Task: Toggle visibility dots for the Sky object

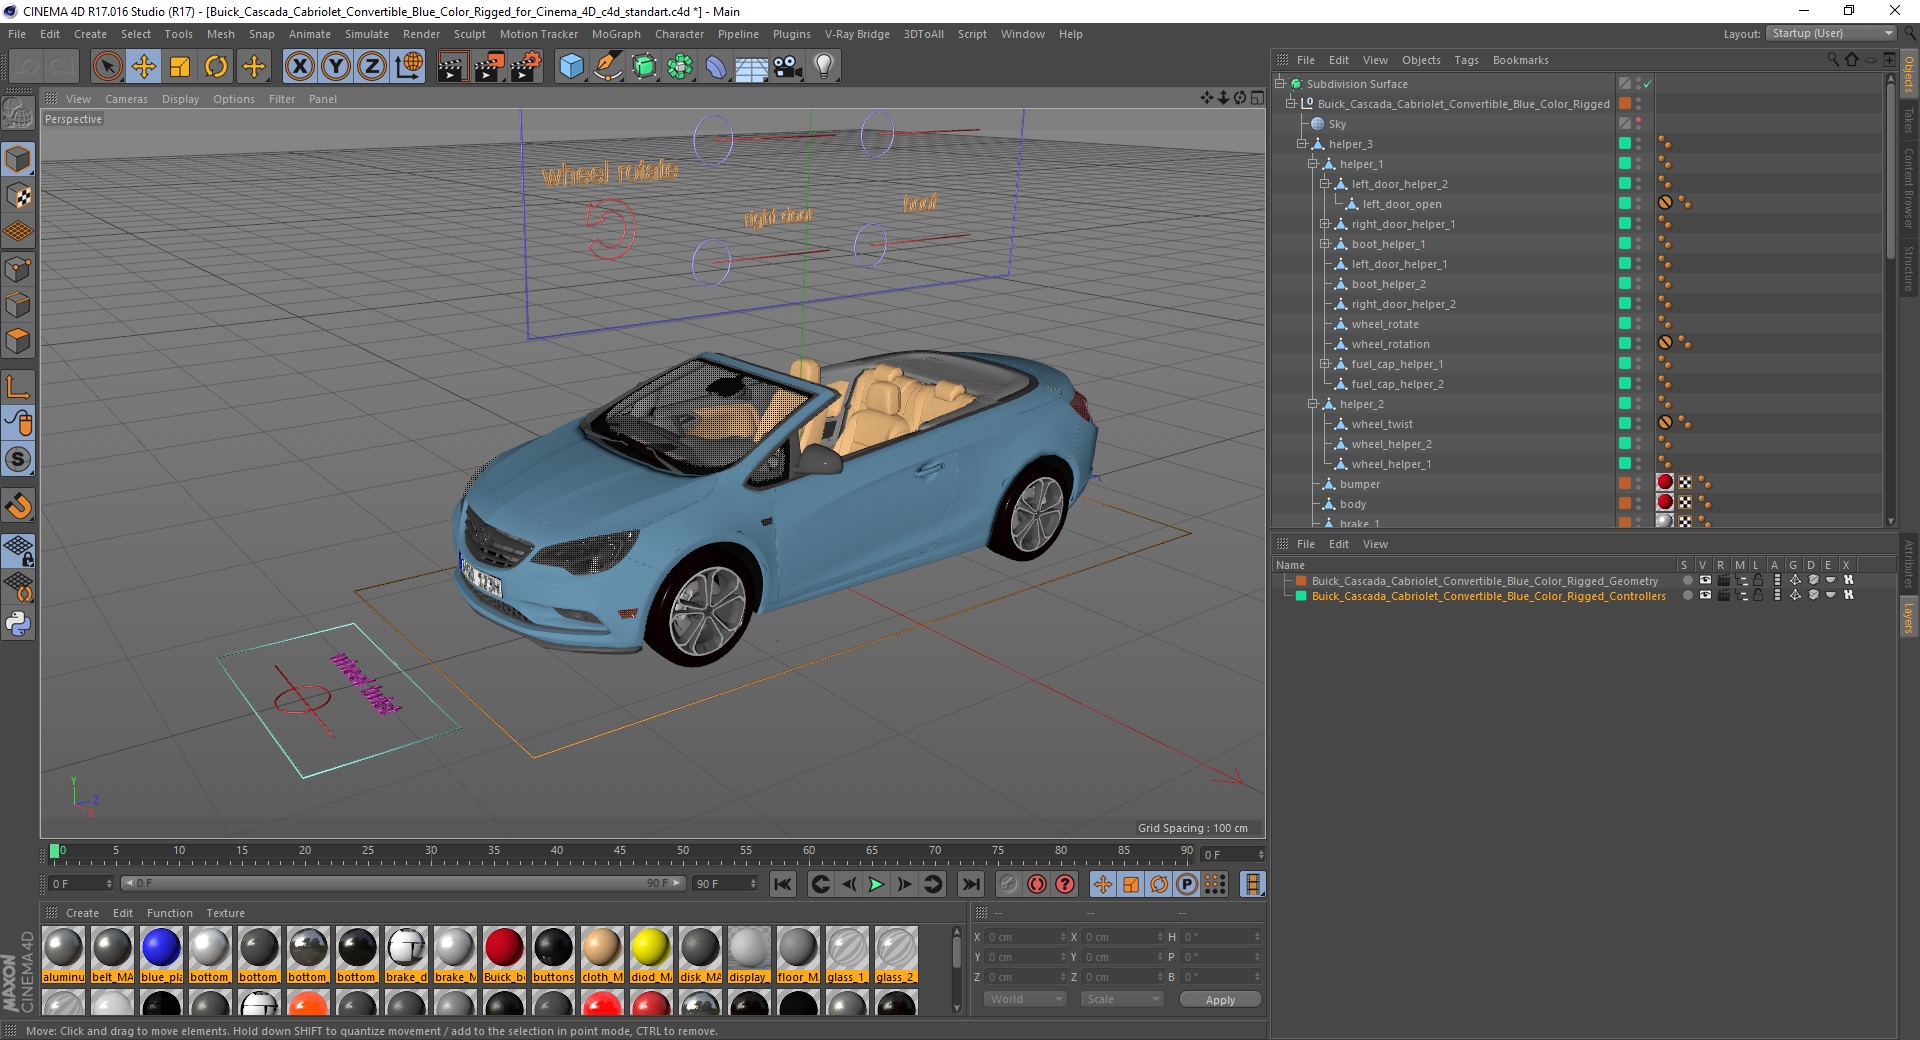Action: 1638,124
